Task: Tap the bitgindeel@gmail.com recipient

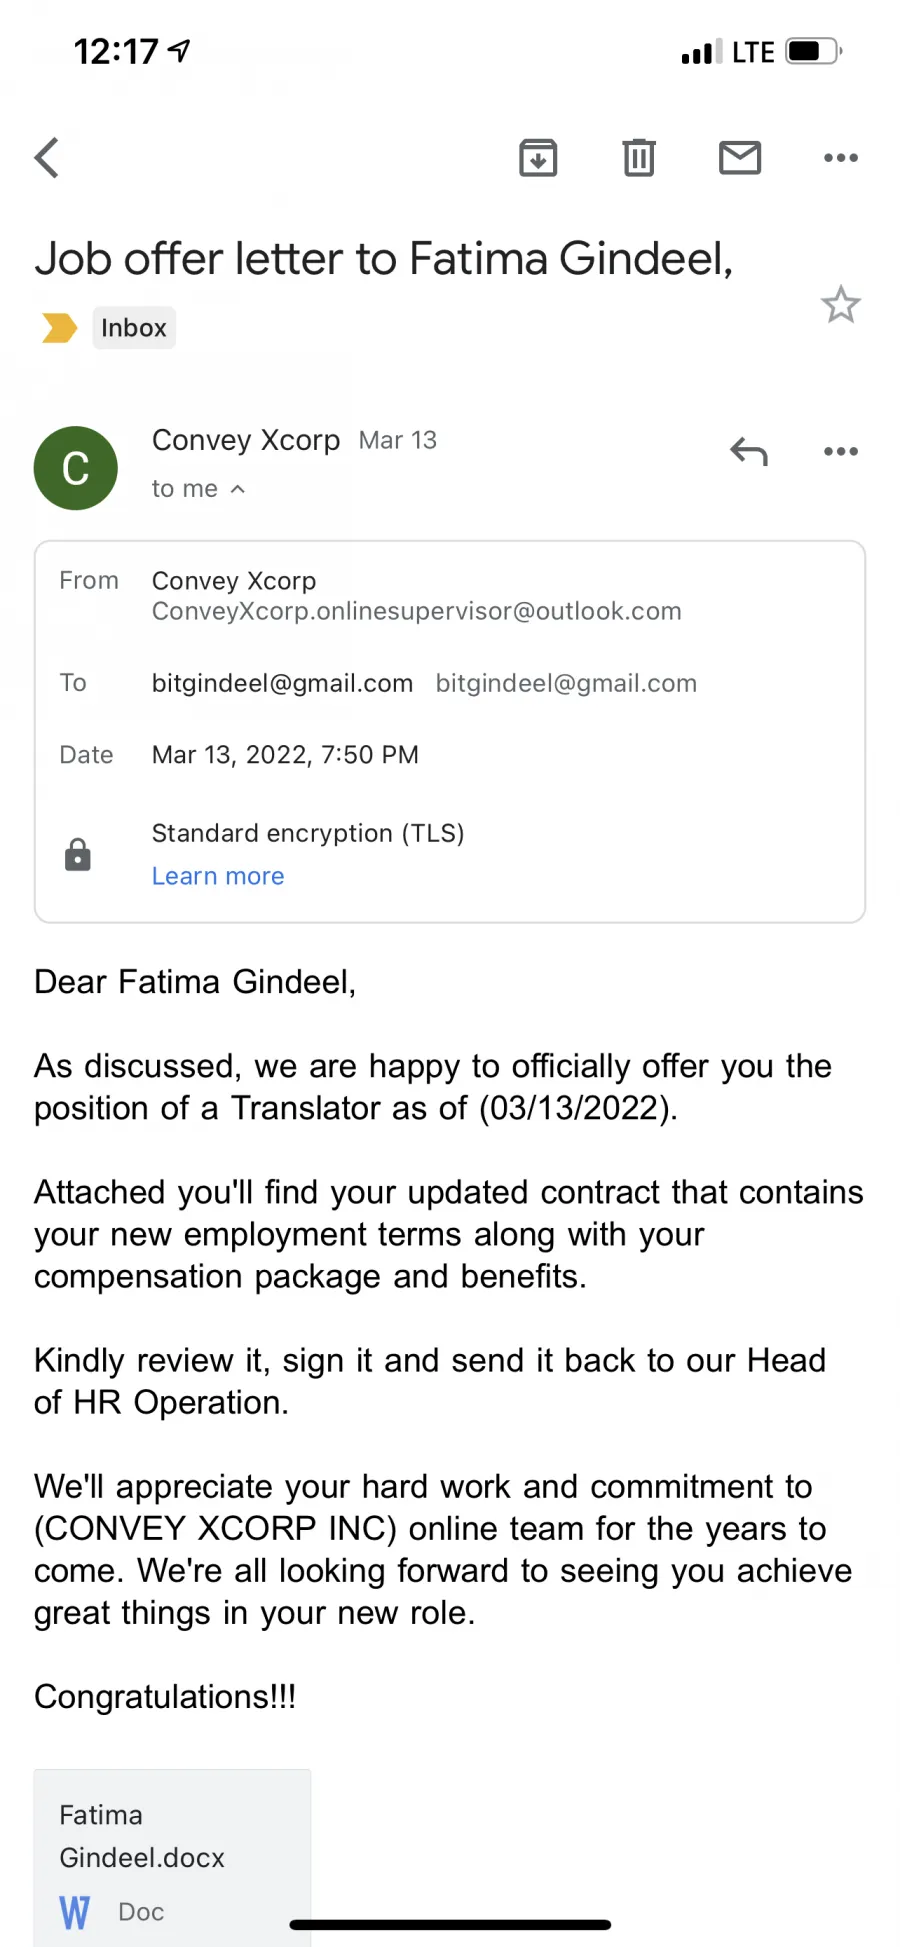Action: tap(282, 683)
